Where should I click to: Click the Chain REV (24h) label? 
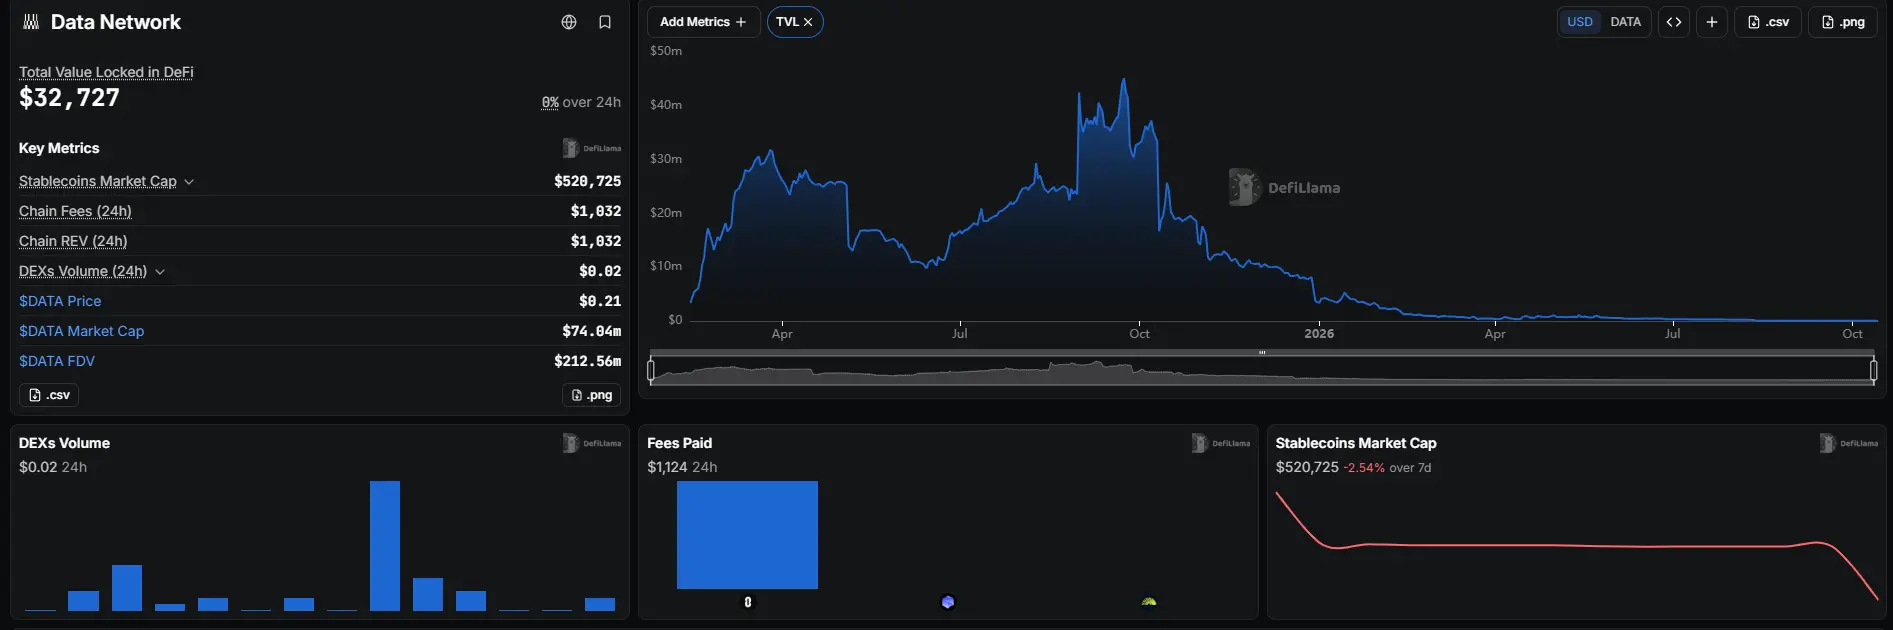click(73, 241)
